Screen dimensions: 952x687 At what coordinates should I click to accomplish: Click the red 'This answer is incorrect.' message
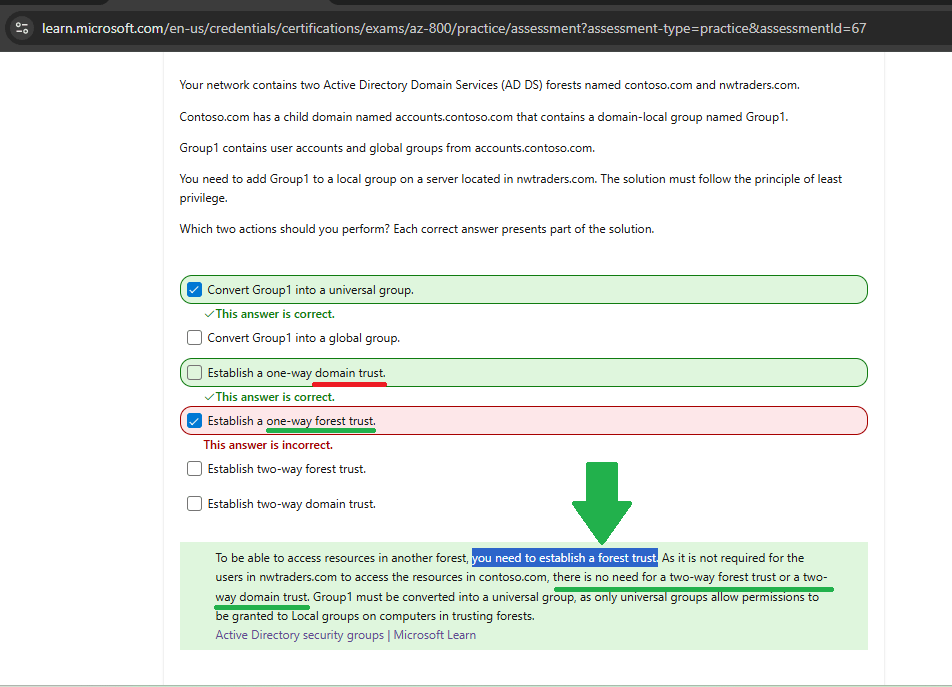(268, 445)
